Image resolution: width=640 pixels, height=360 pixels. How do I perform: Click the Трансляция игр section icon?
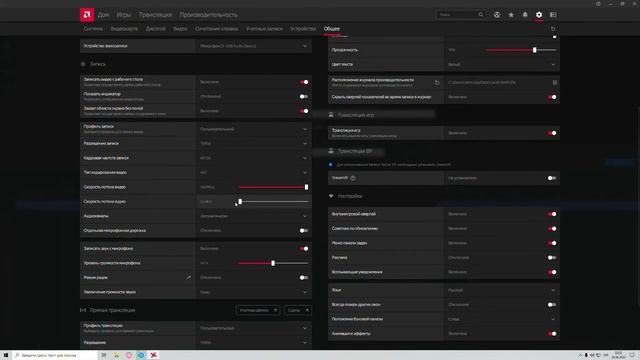tap(331, 115)
